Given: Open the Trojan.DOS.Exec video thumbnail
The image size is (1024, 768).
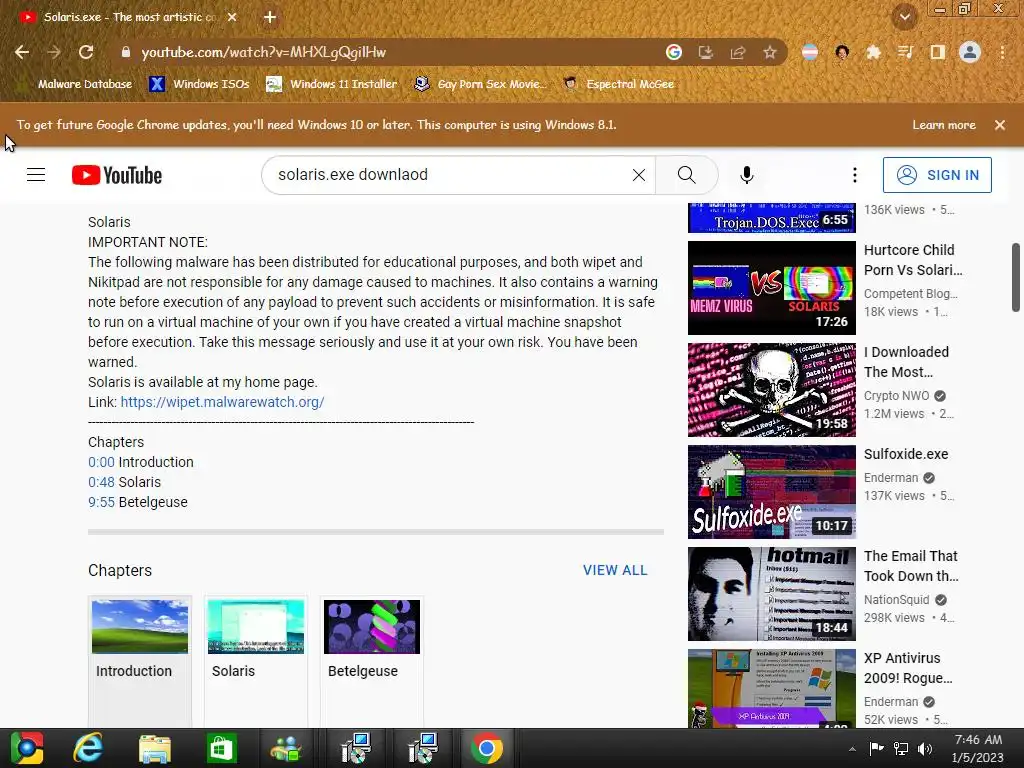Looking at the screenshot, I should coord(771,218).
